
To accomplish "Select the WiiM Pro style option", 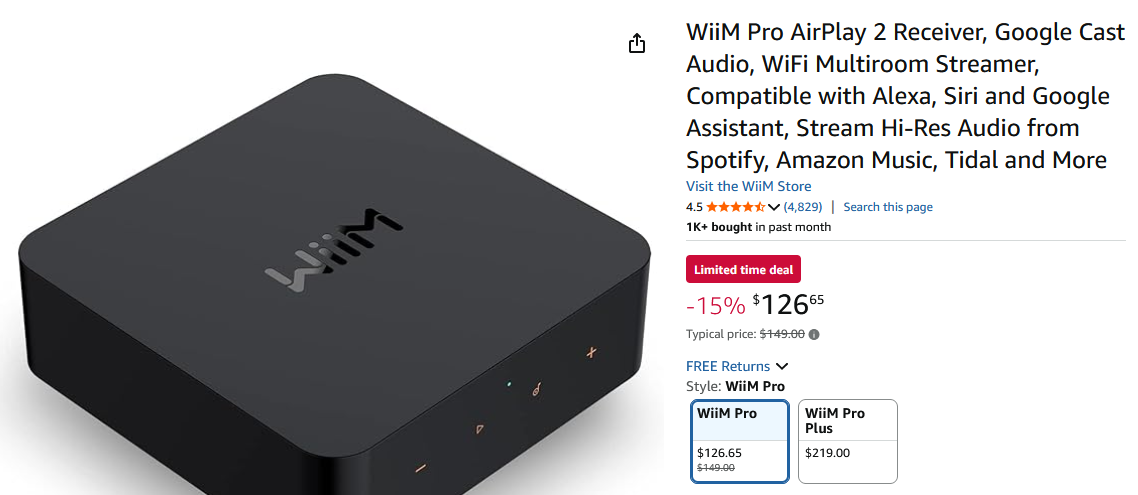I will pyautogui.click(x=740, y=441).
